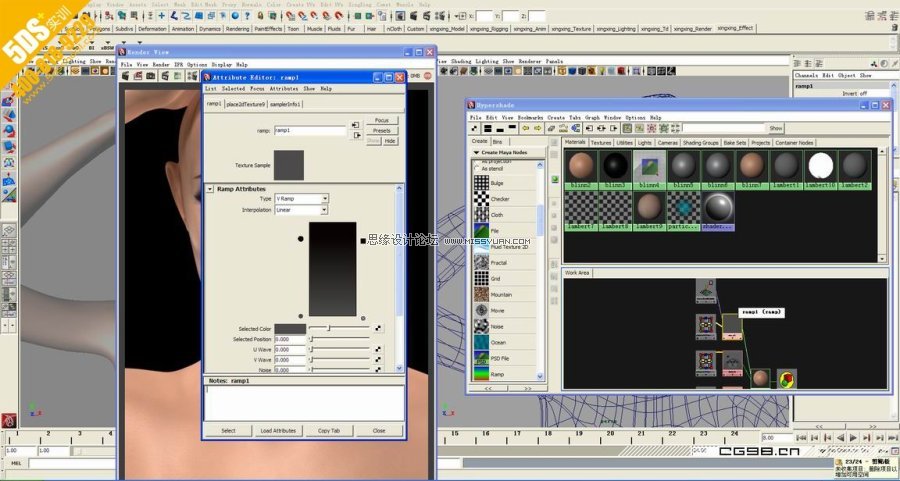This screenshot has width=900, height=481.
Task: Click map button beside Selected Color slider
Action: click(378, 328)
